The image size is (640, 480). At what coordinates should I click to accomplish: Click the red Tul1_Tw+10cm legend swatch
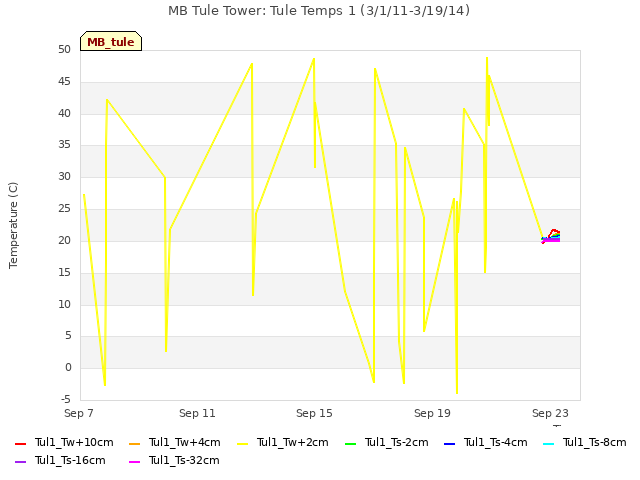click(20, 444)
